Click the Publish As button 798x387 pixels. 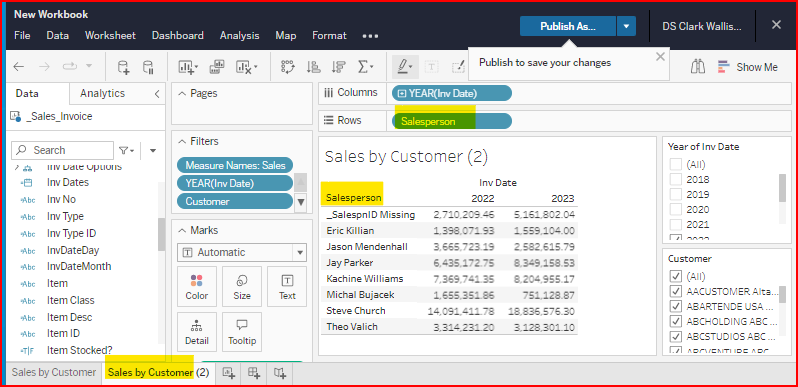click(x=568, y=26)
